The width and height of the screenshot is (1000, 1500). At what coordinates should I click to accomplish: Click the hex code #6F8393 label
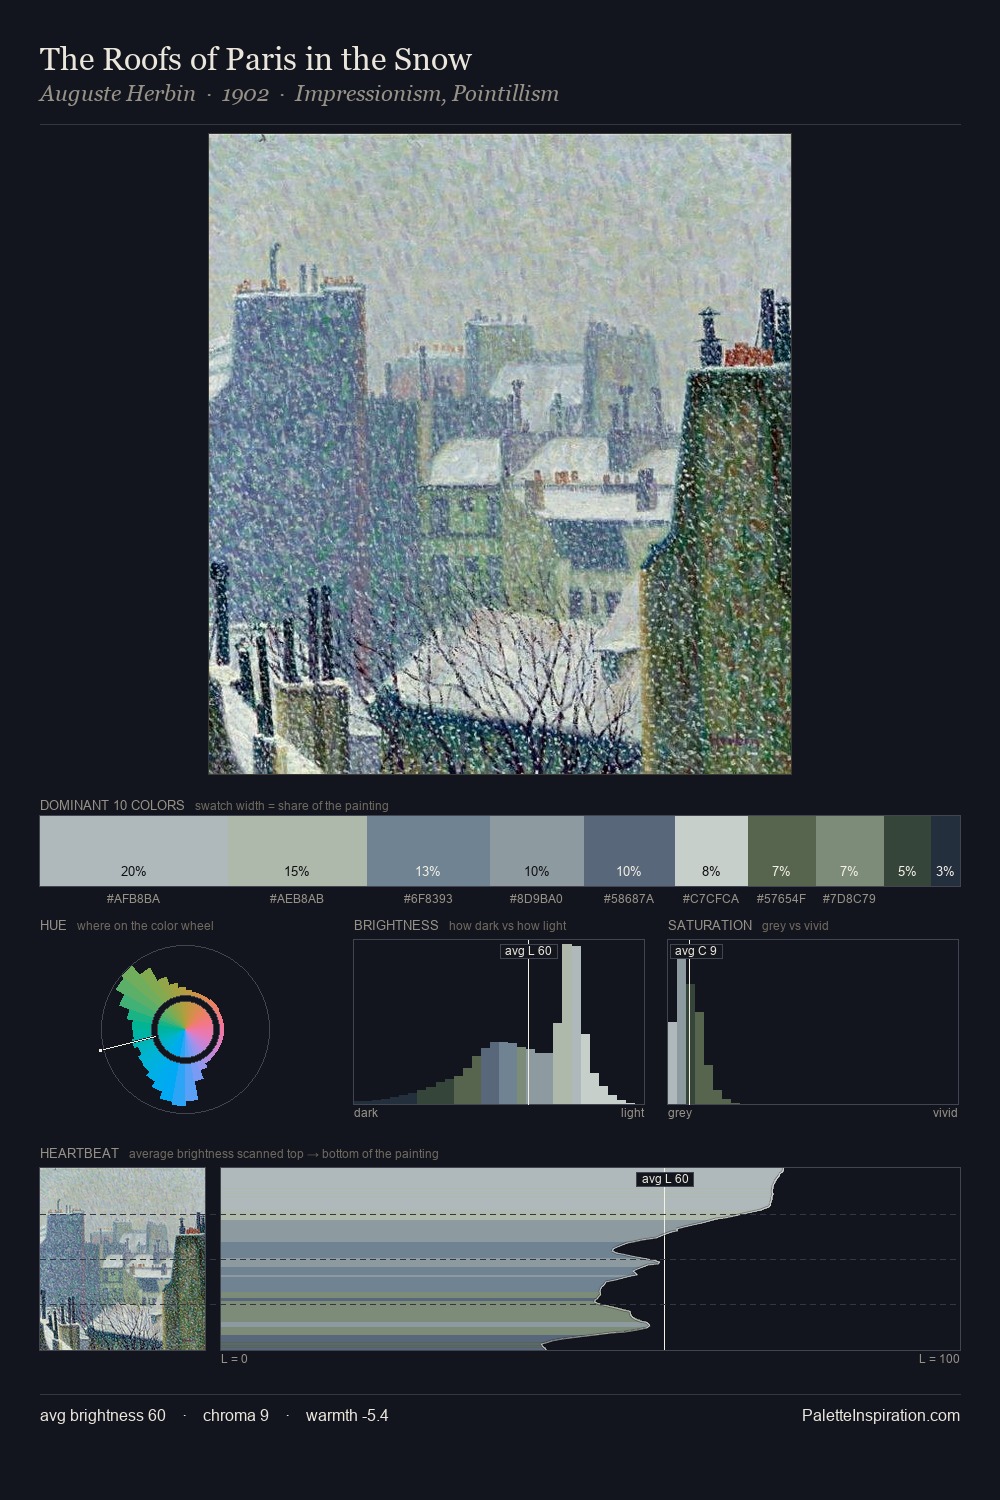pyautogui.click(x=428, y=899)
